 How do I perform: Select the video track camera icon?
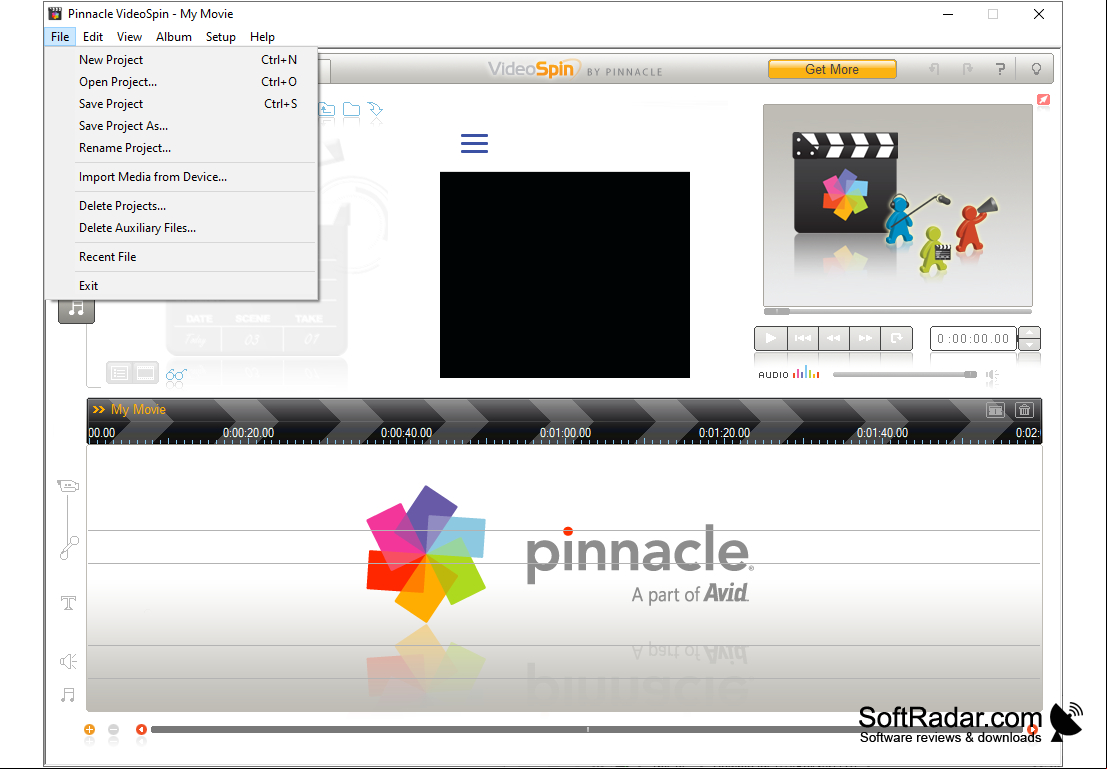pyautogui.click(x=68, y=486)
